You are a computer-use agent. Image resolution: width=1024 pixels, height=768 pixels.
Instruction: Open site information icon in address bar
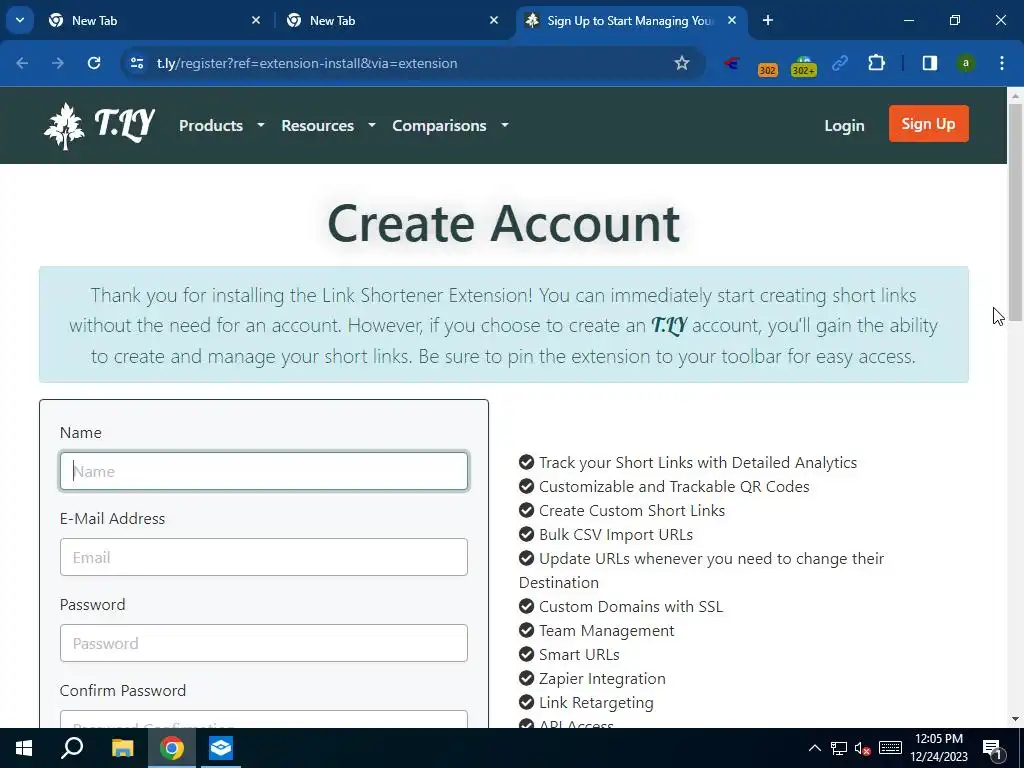137,63
